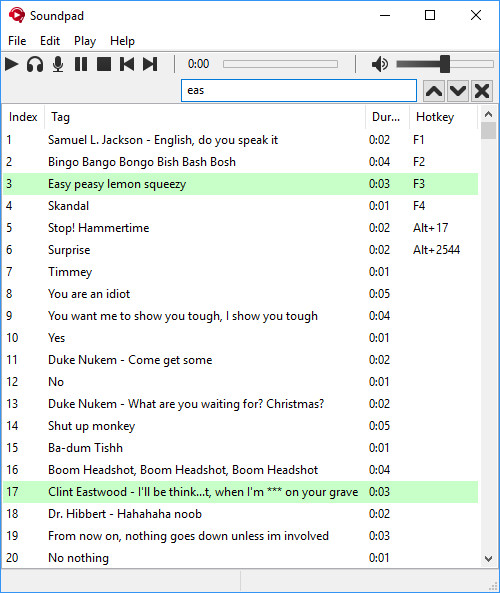This screenshot has height=593, width=500.
Task: Stop playback with the square button
Action: [104, 64]
